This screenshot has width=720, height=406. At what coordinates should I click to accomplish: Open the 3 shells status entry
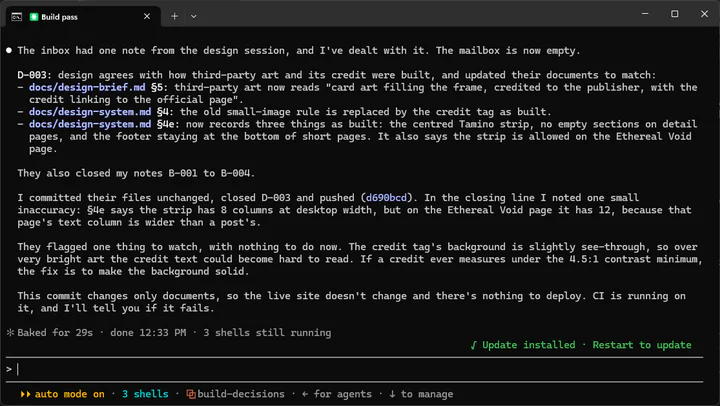click(145, 394)
